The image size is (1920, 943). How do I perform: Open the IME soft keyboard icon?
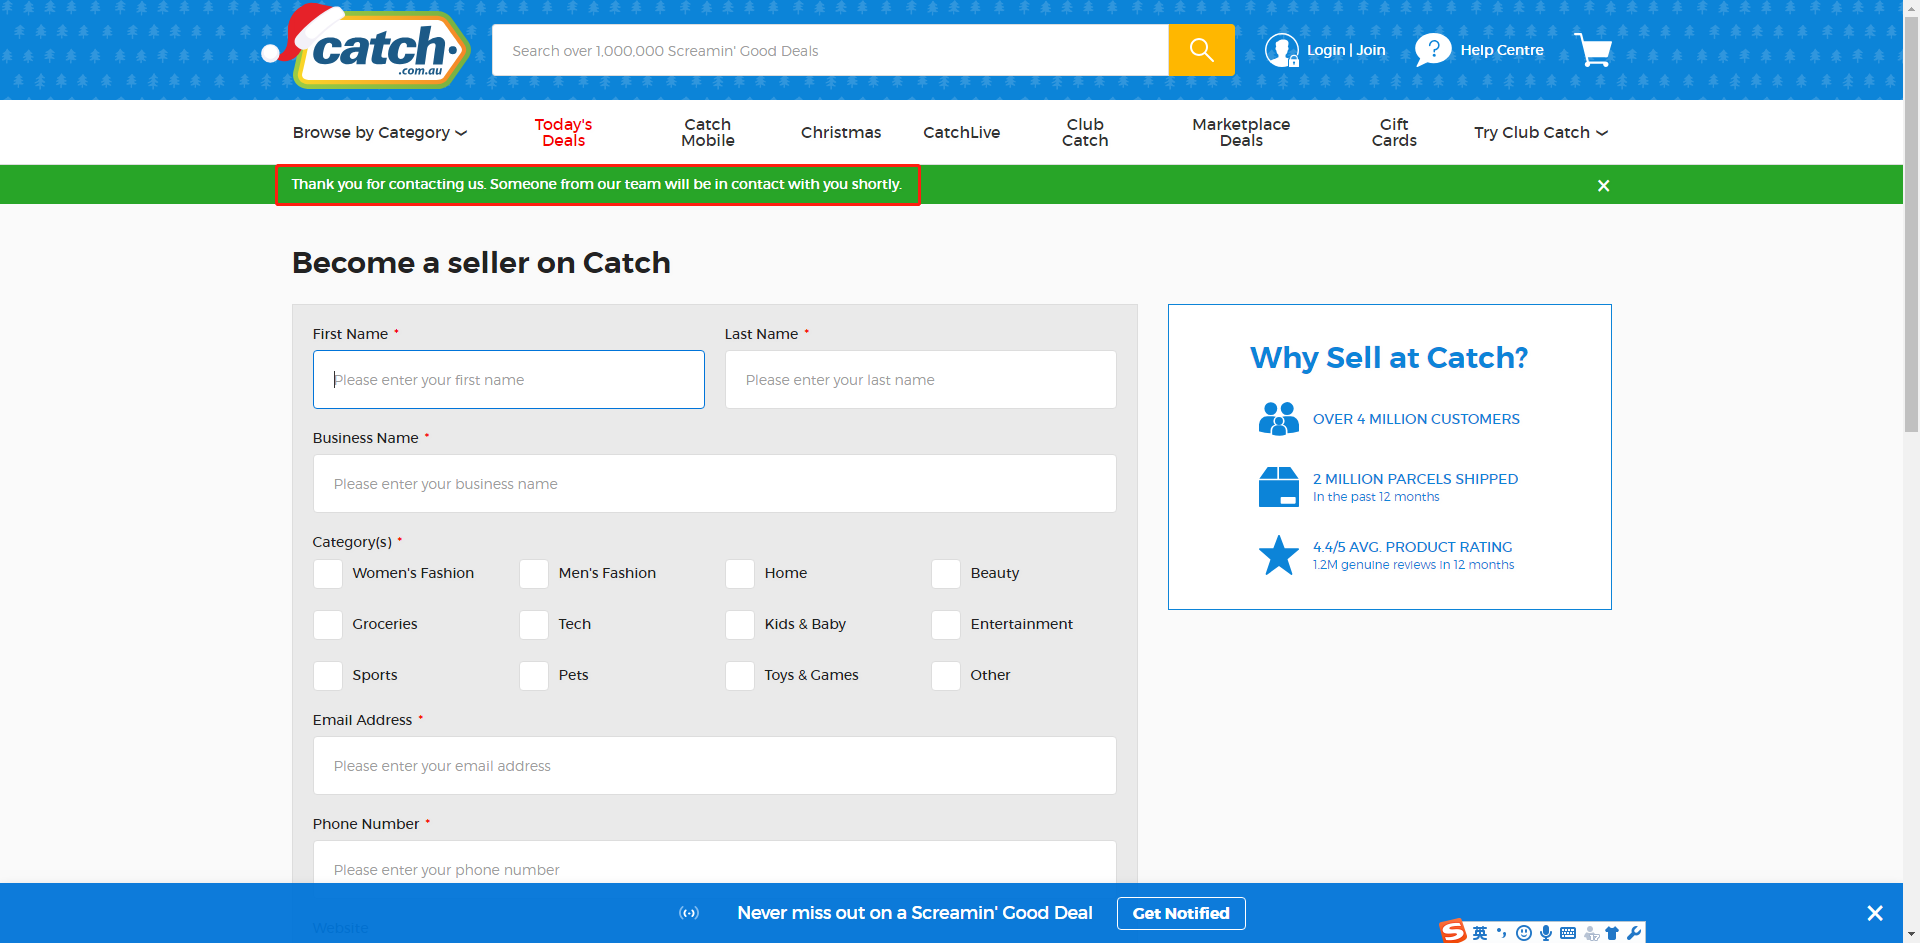1568,933
